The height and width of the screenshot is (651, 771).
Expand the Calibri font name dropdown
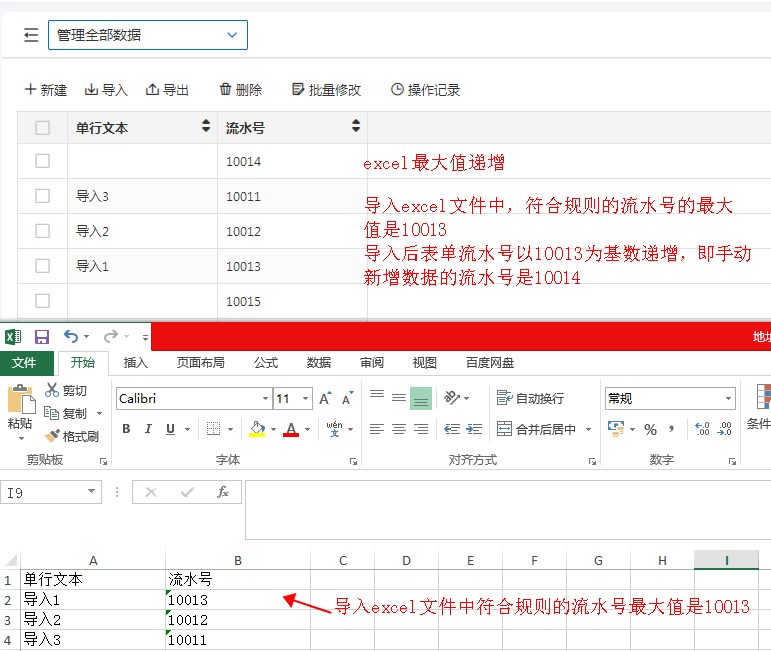[x=264, y=399]
